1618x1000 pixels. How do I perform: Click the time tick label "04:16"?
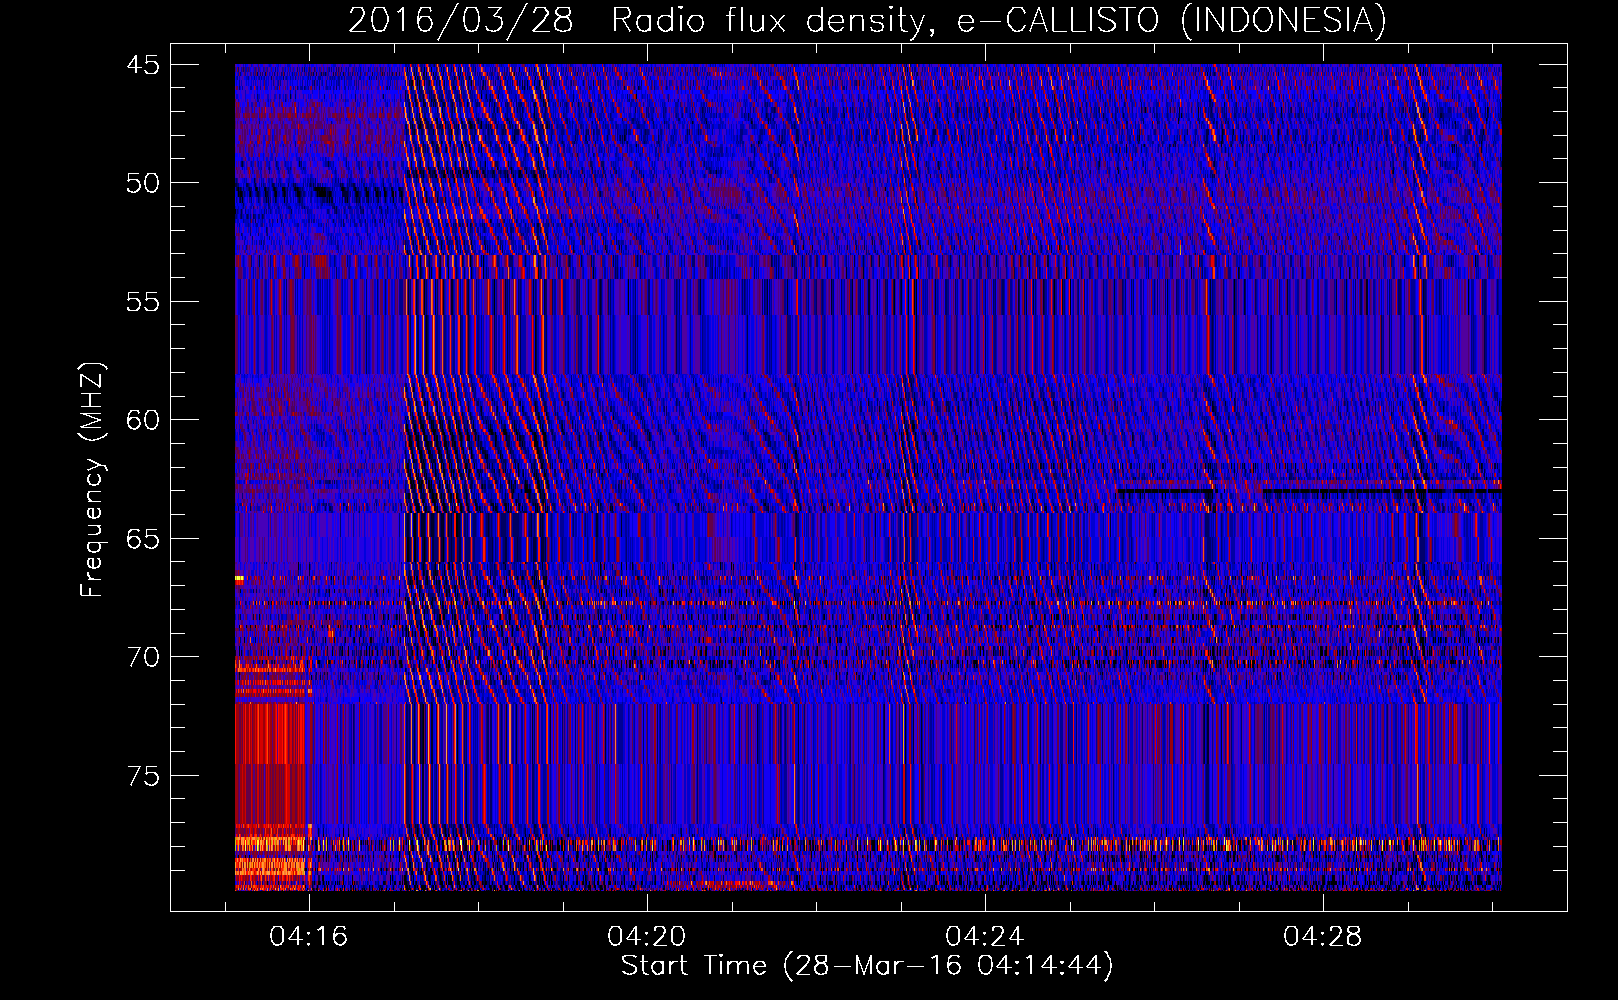[x=309, y=936]
